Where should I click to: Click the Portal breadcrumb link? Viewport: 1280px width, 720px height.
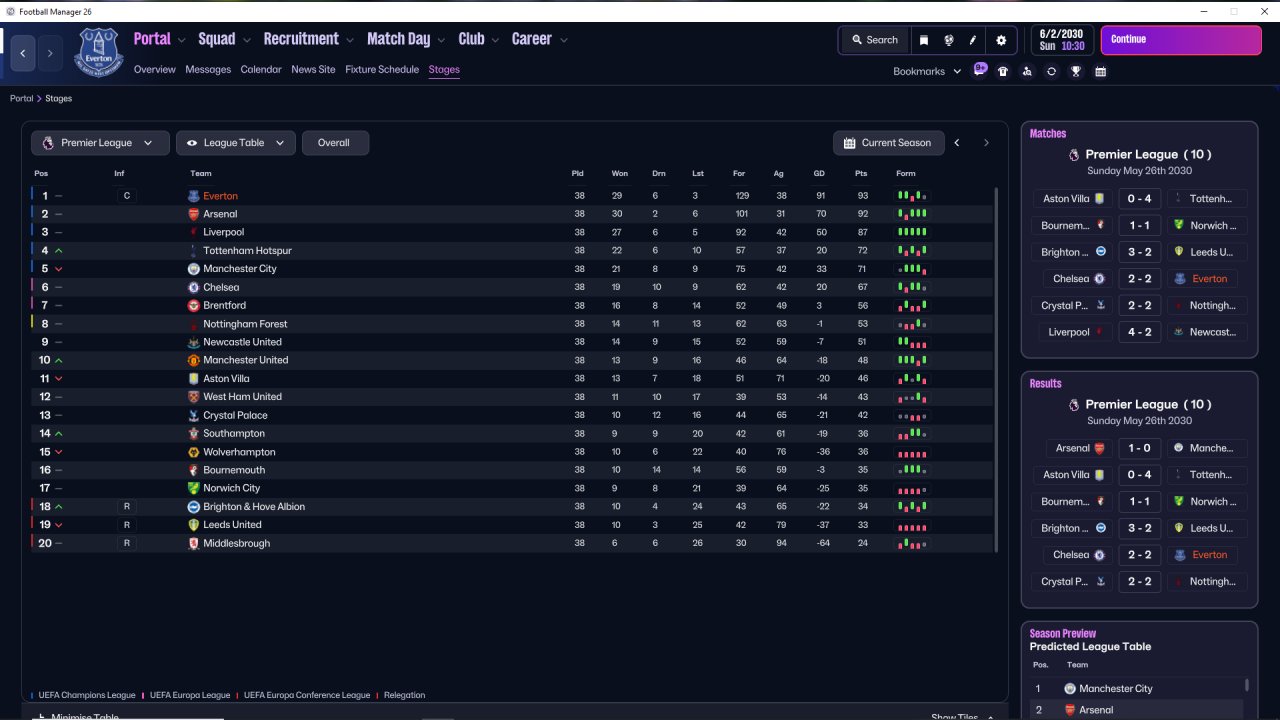pos(22,99)
